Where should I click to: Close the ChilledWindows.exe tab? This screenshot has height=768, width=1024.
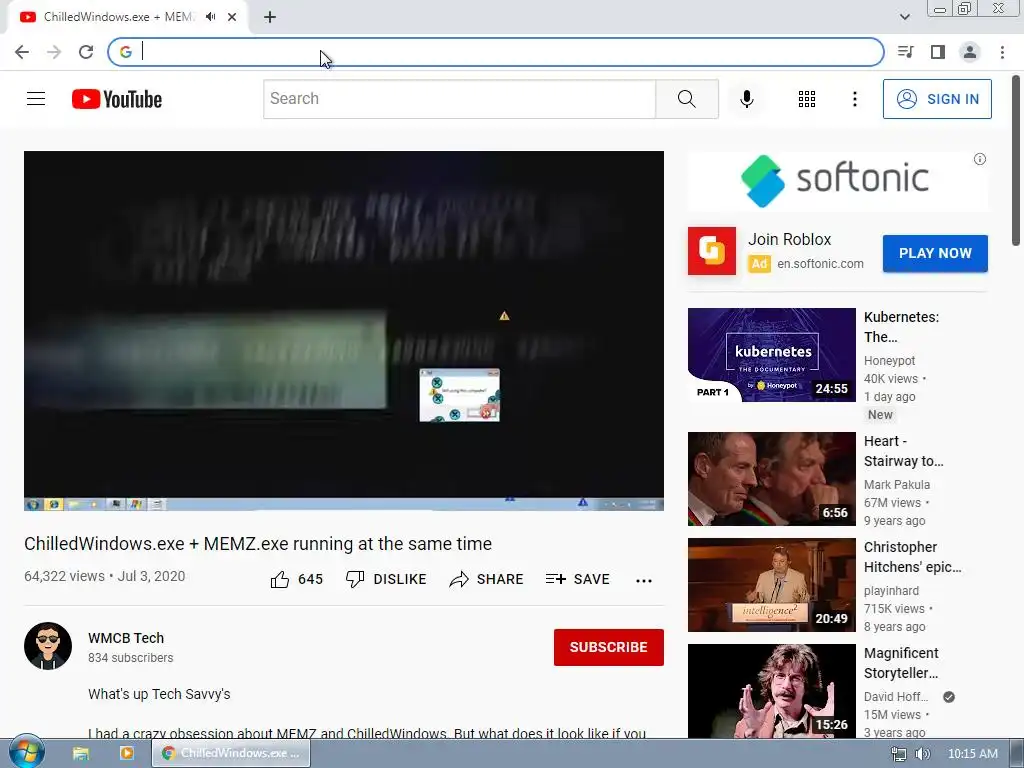(x=232, y=17)
